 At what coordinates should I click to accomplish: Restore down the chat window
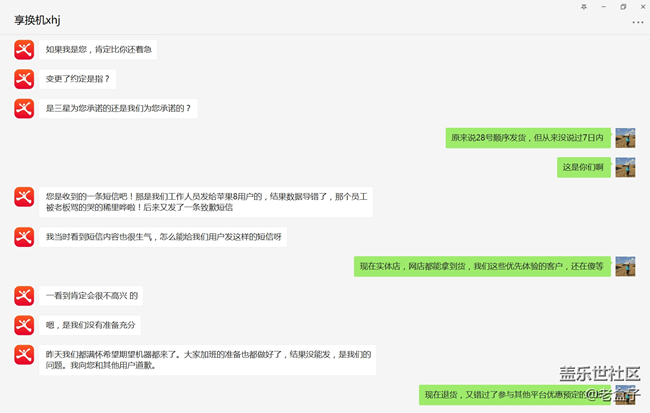tap(623, 7)
